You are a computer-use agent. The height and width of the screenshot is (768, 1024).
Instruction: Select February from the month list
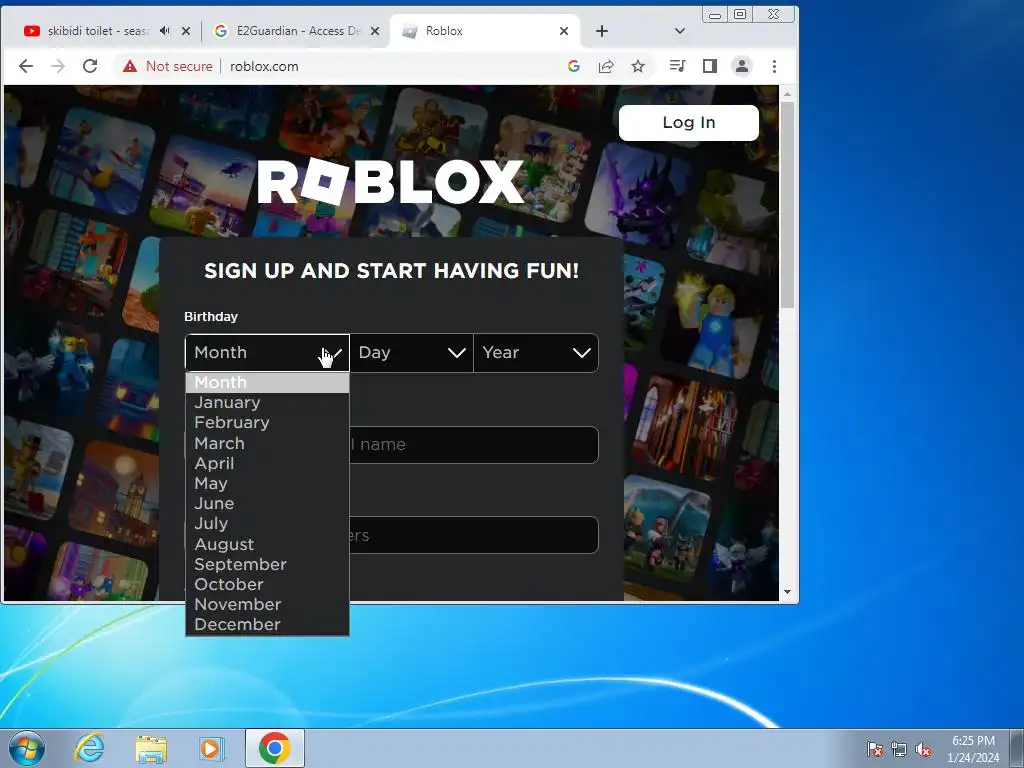267,423
